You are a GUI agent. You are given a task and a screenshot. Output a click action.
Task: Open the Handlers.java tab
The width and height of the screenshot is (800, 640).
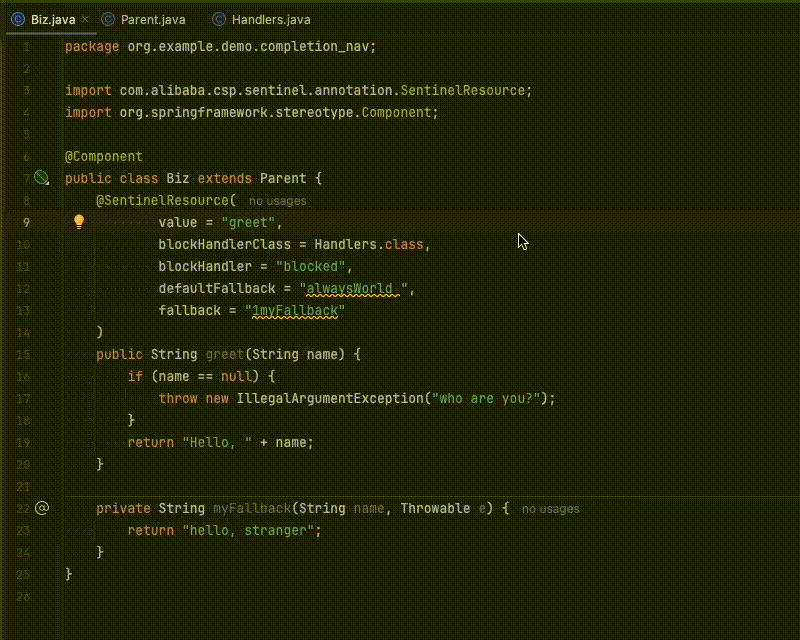tap(271, 20)
